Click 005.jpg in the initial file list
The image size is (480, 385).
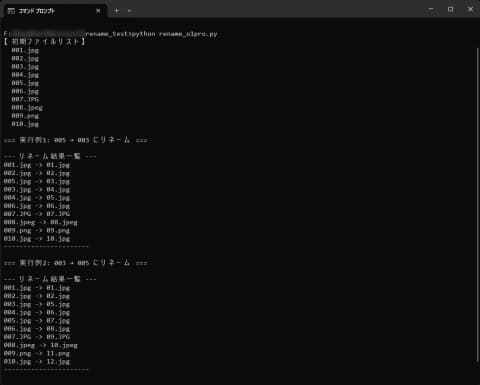(25, 83)
